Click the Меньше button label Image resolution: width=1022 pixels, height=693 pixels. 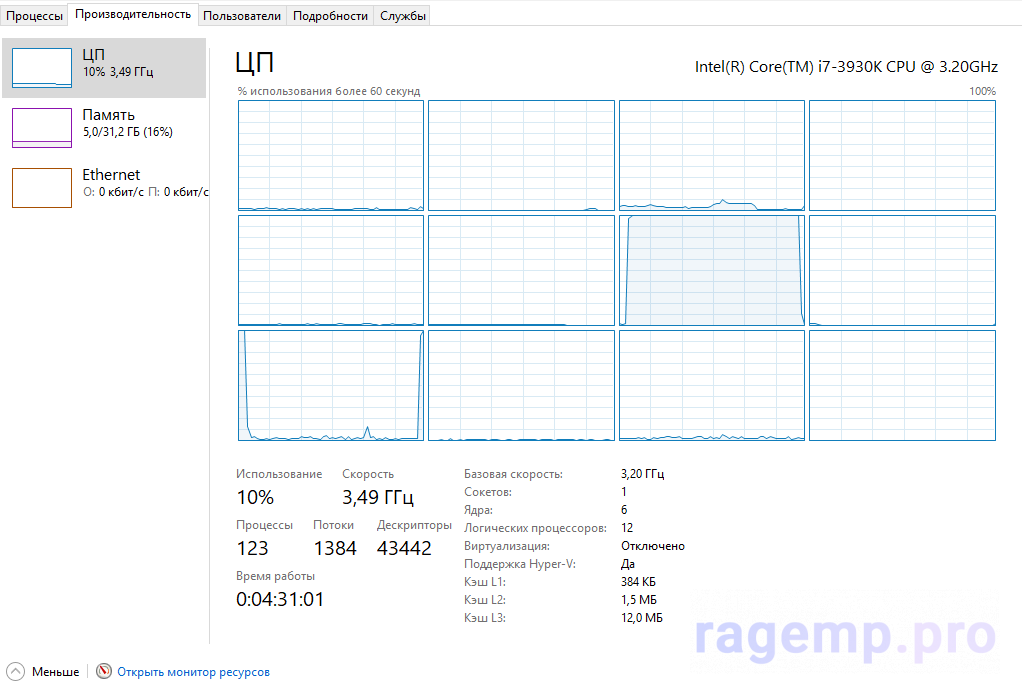point(55,672)
